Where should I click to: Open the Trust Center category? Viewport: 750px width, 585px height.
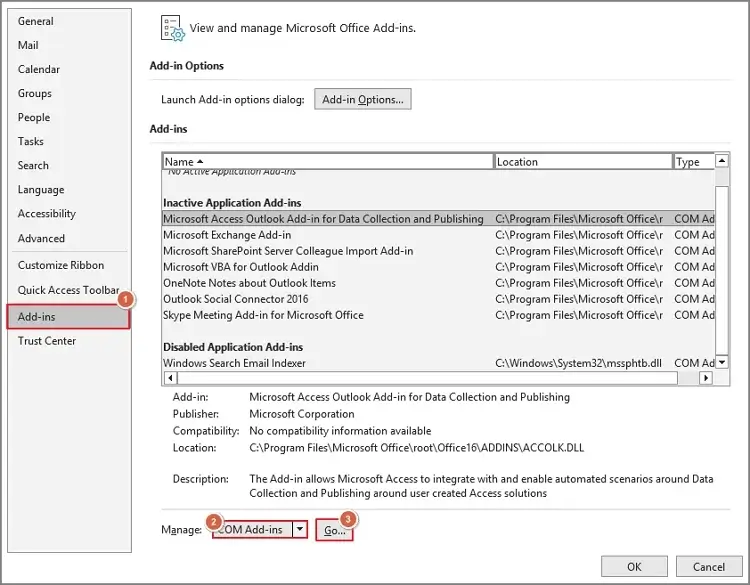tap(46, 341)
